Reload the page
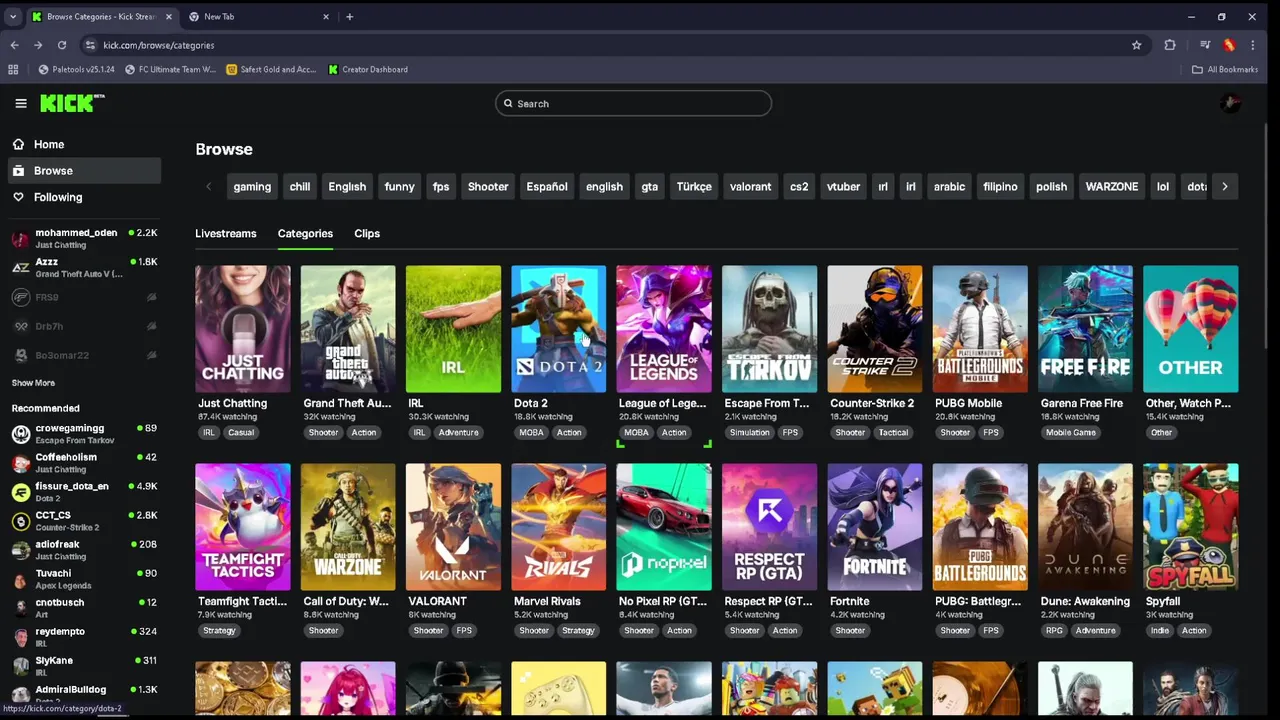Viewport: 1280px width, 720px height. click(x=61, y=45)
